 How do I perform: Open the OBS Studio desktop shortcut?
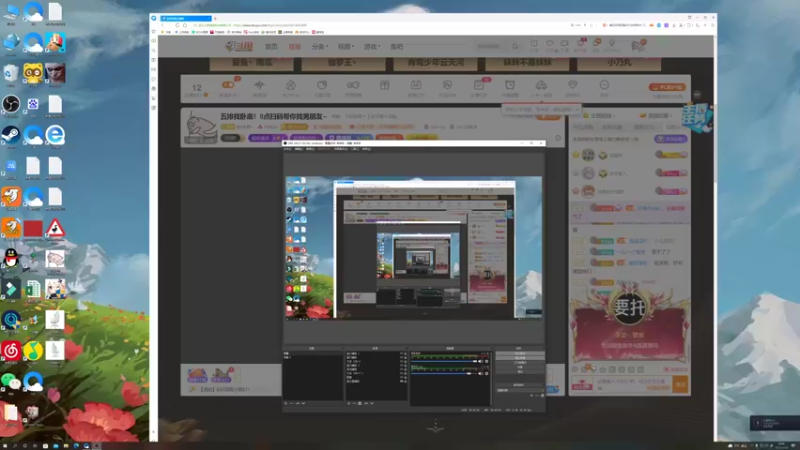point(11,105)
